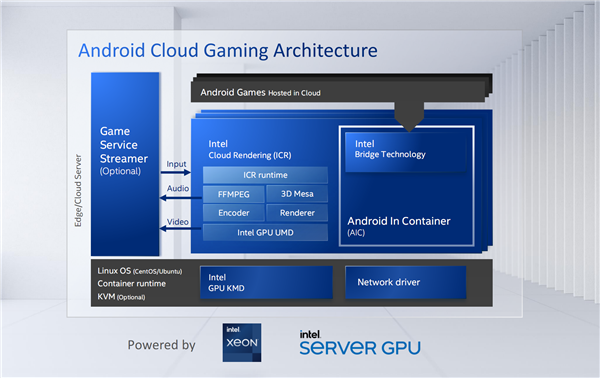The width and height of the screenshot is (600, 378).
Task: Click the Network driver box
Action: coord(406,282)
